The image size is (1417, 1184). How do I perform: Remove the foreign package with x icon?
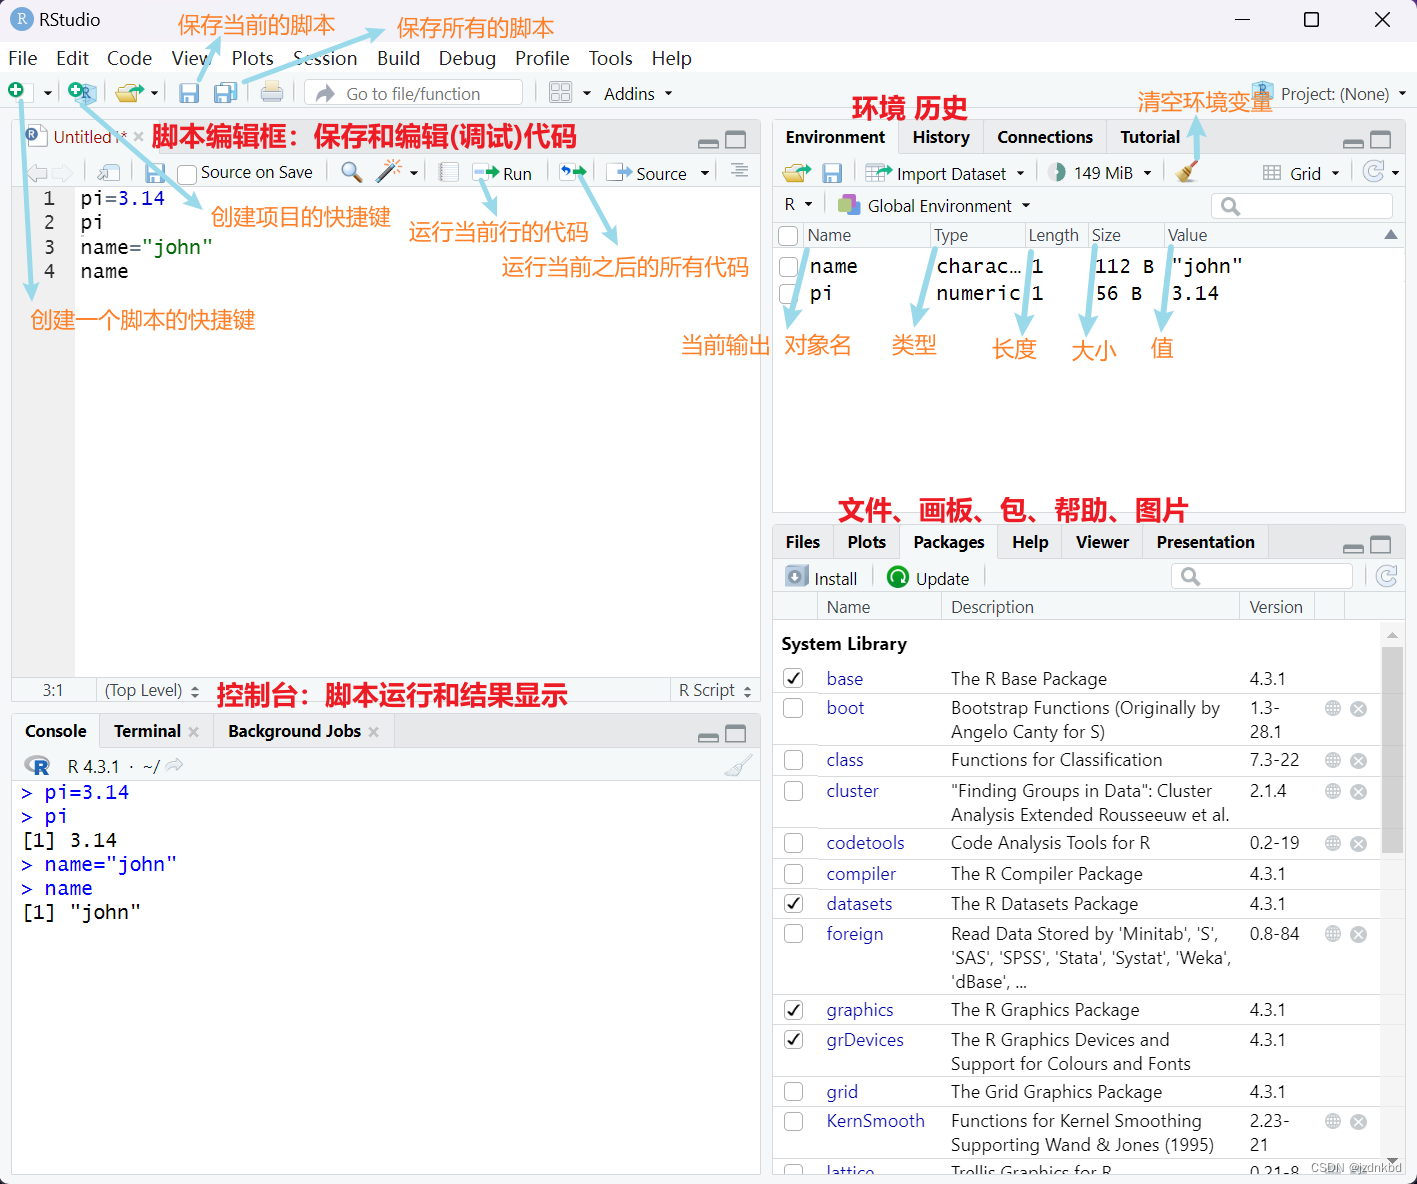[x=1359, y=934]
